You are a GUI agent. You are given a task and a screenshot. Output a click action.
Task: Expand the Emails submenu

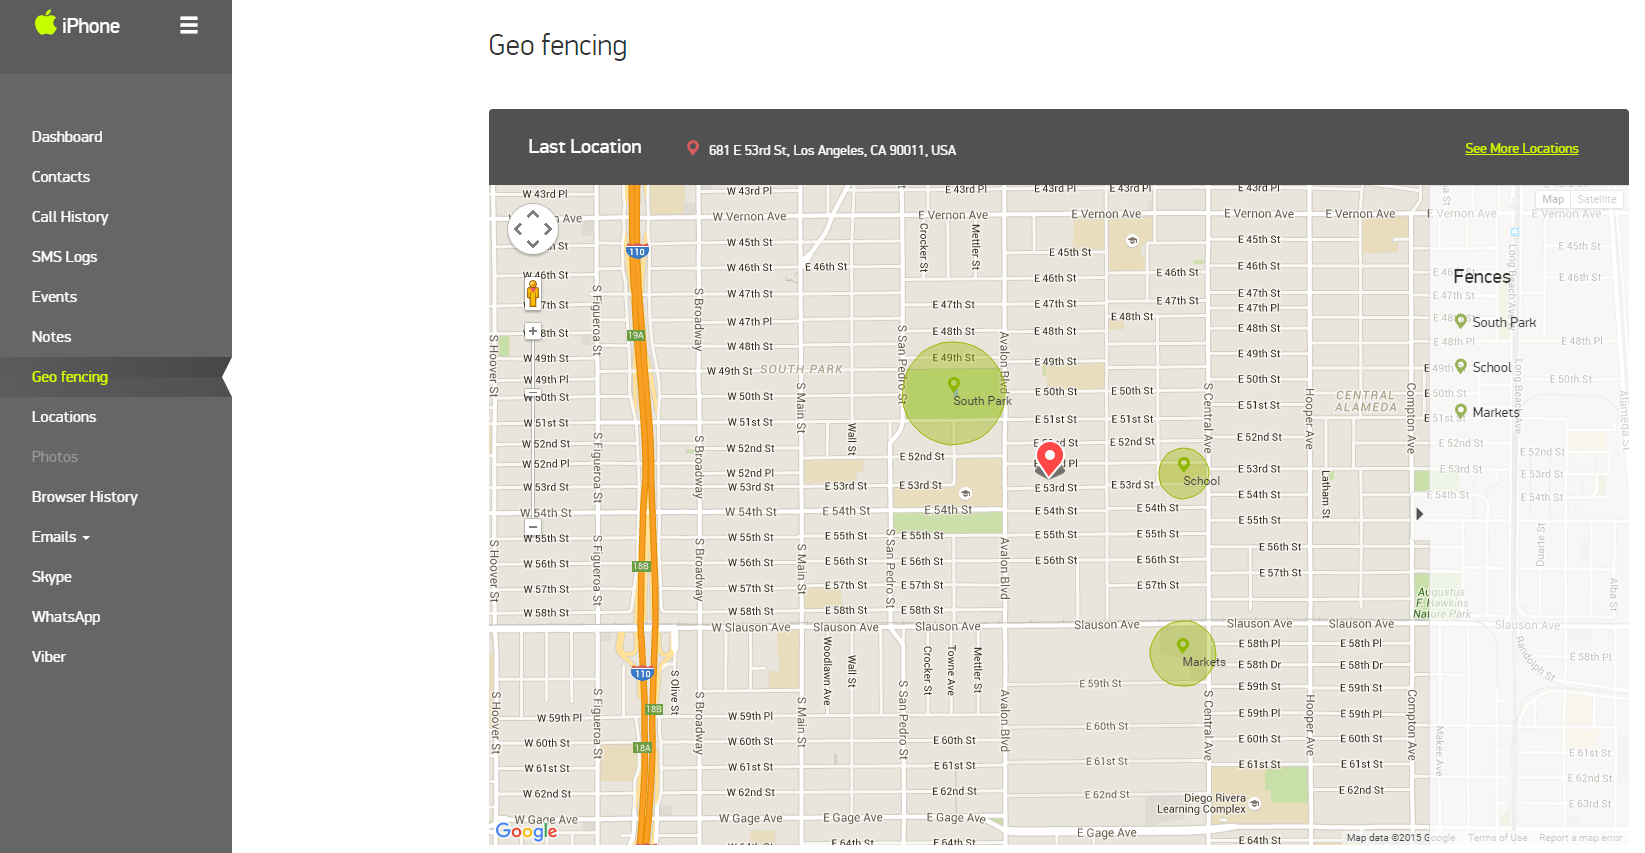tap(61, 537)
